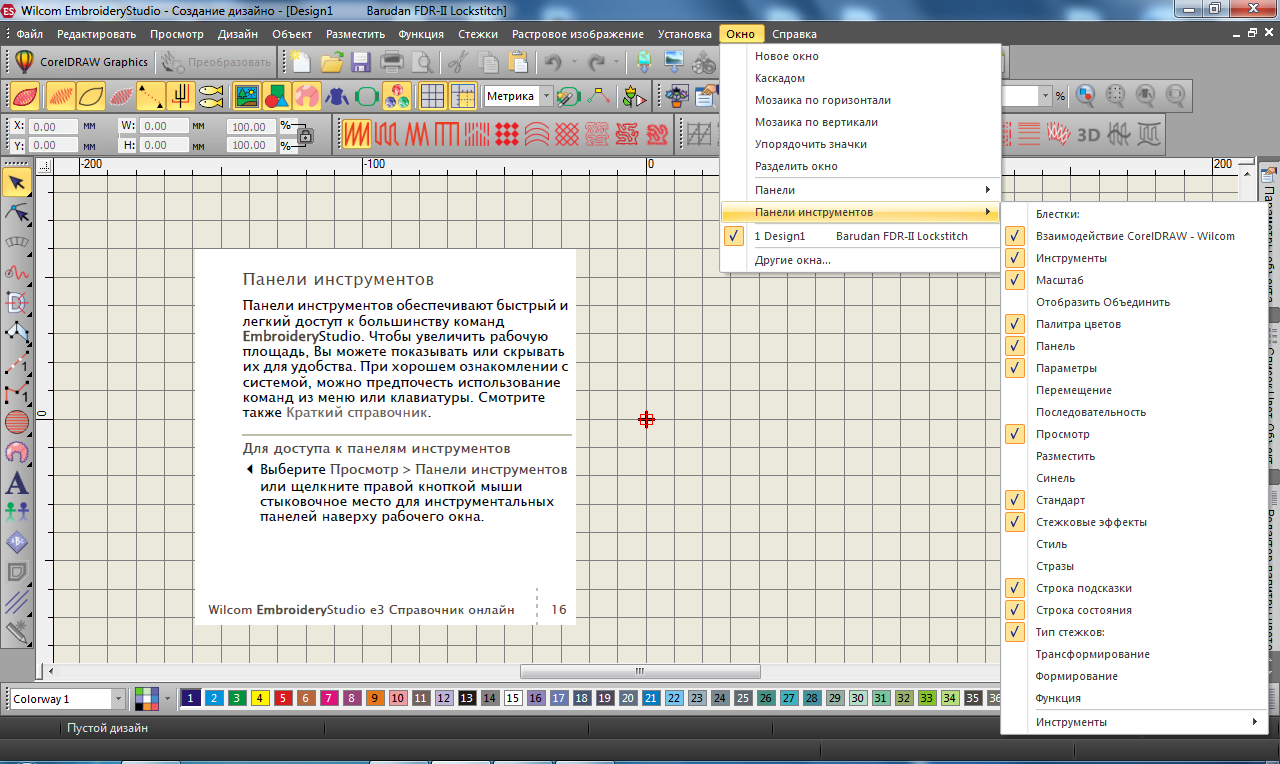
Task: Choose Каскадом from the Окно menu
Action: coord(779,78)
